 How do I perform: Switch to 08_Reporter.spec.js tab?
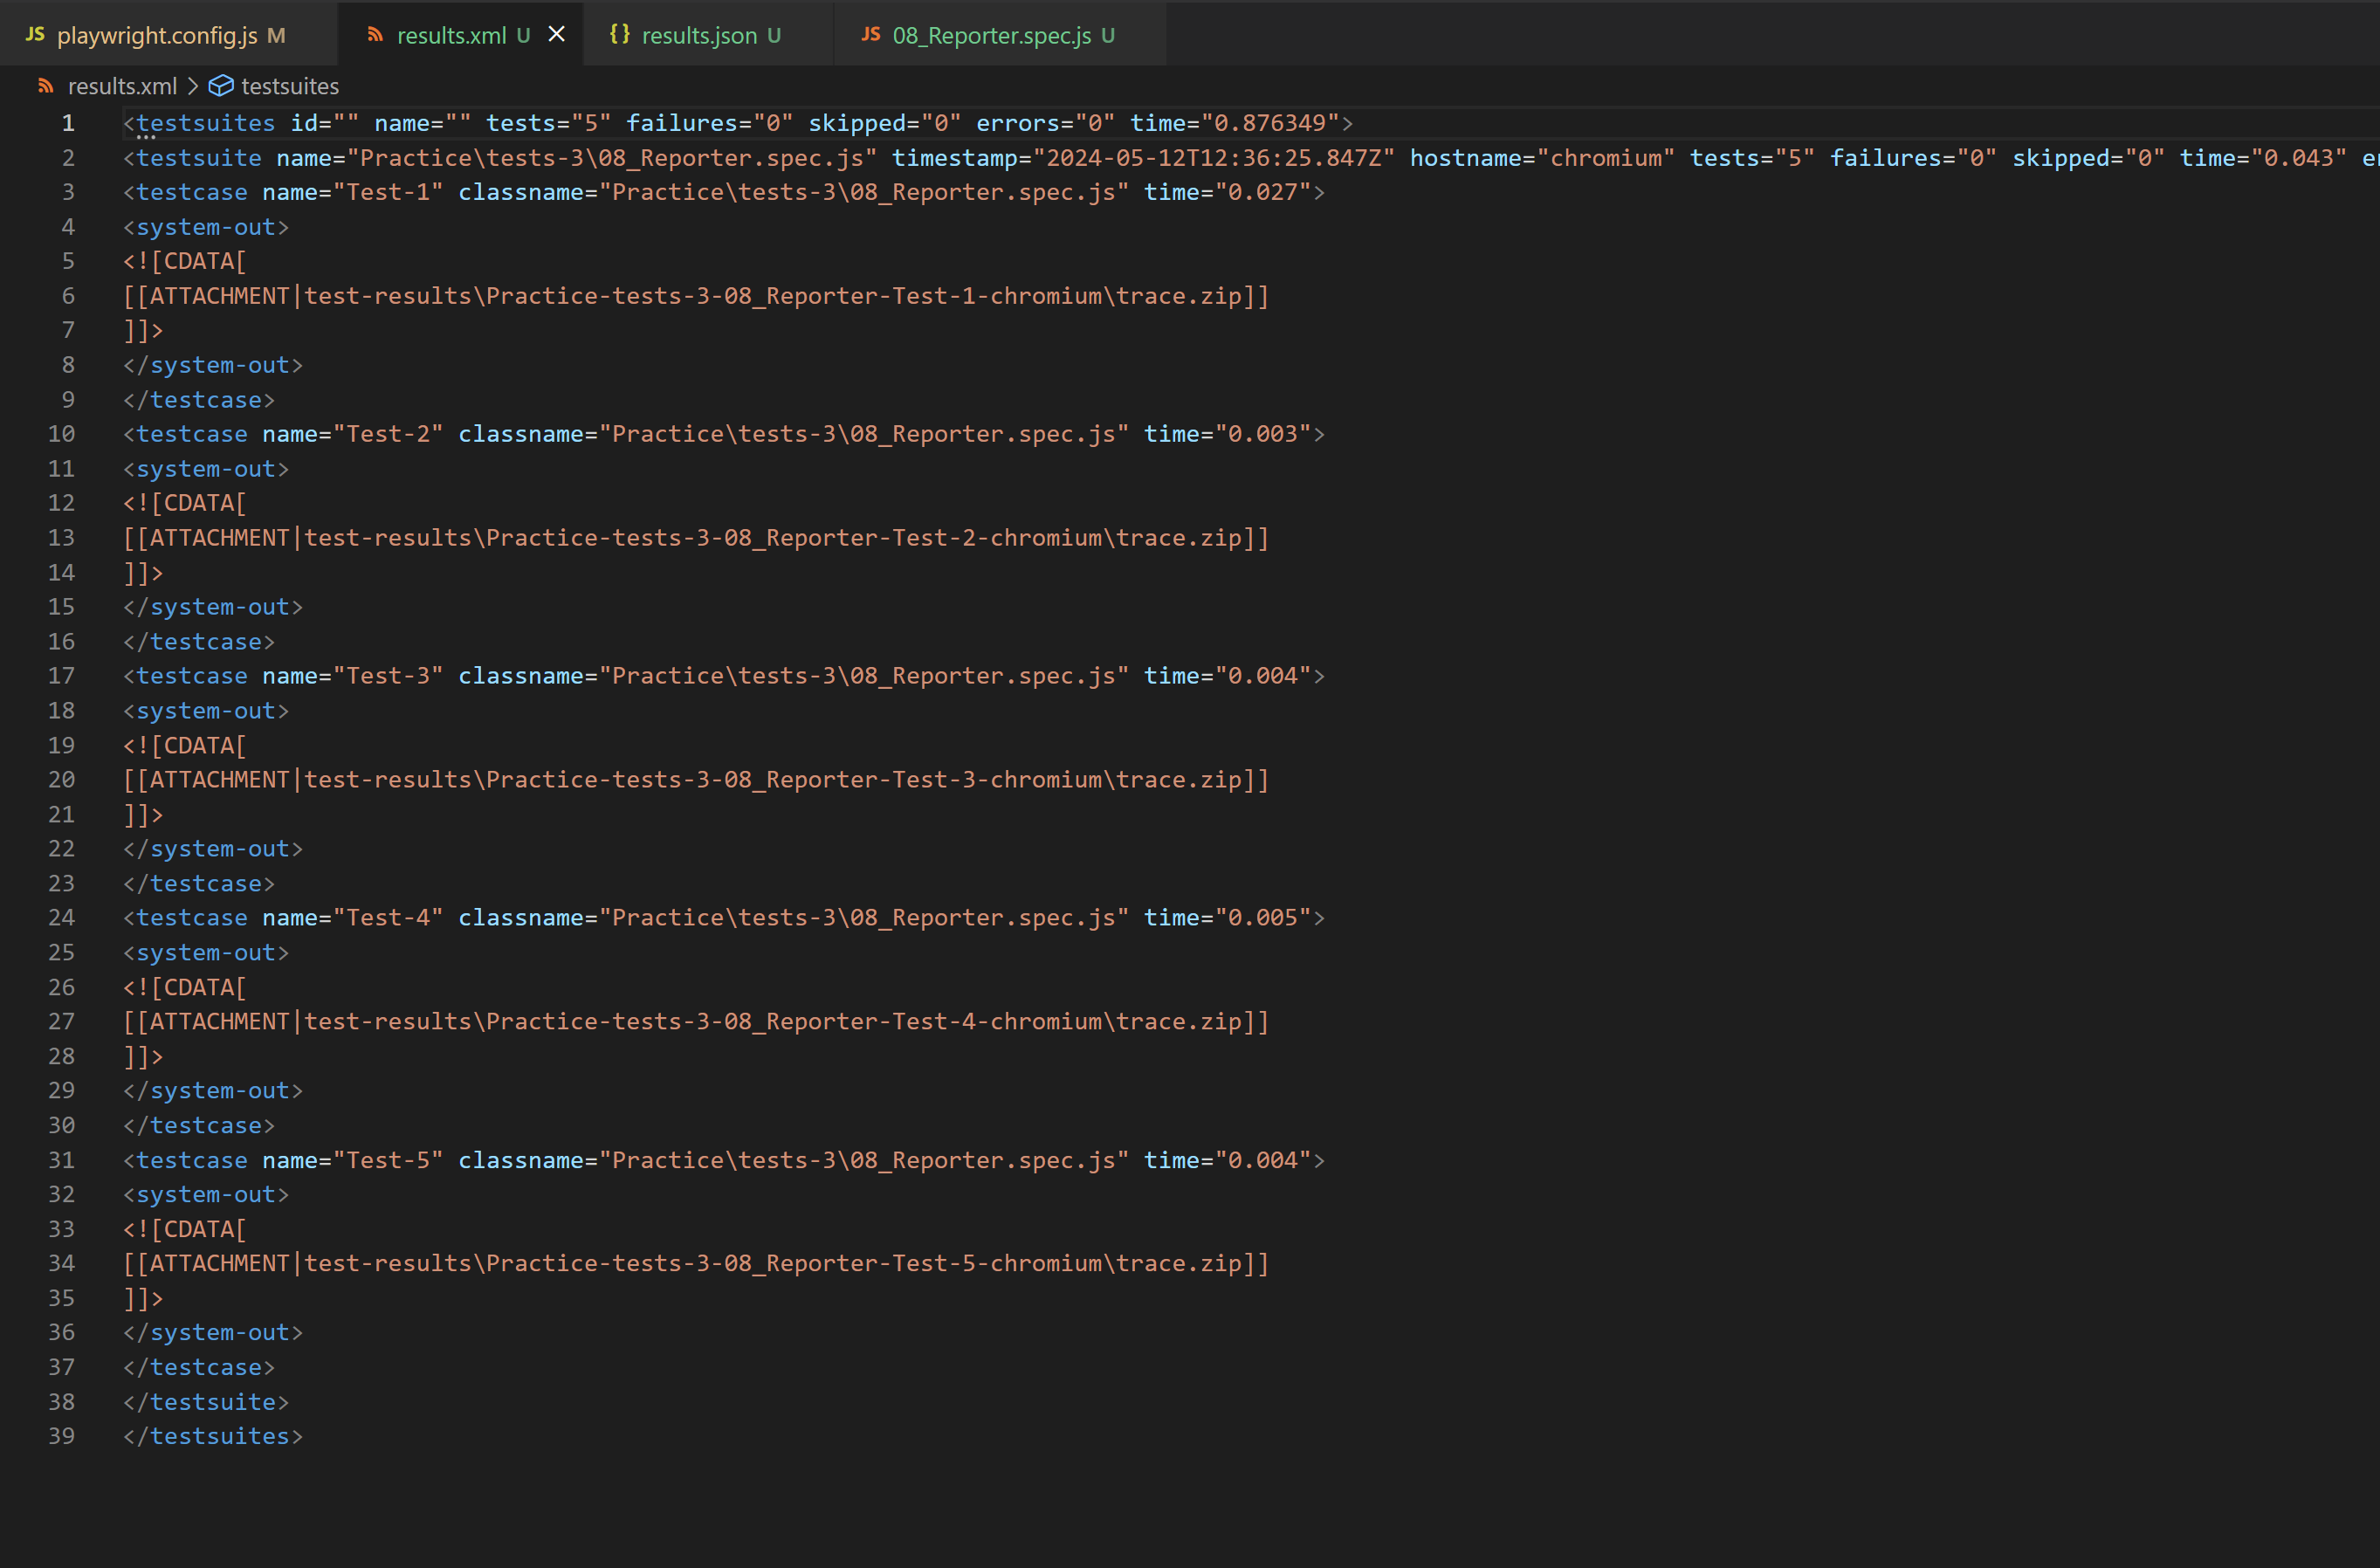click(x=991, y=35)
